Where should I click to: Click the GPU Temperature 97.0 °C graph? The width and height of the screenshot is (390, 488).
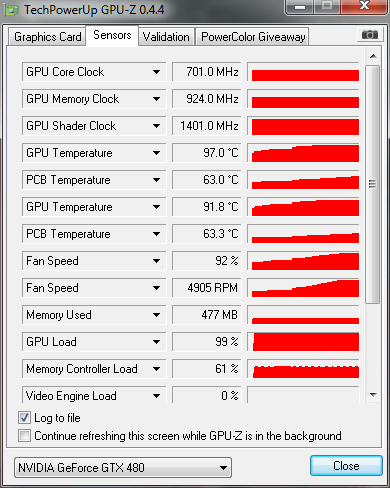coord(303,153)
